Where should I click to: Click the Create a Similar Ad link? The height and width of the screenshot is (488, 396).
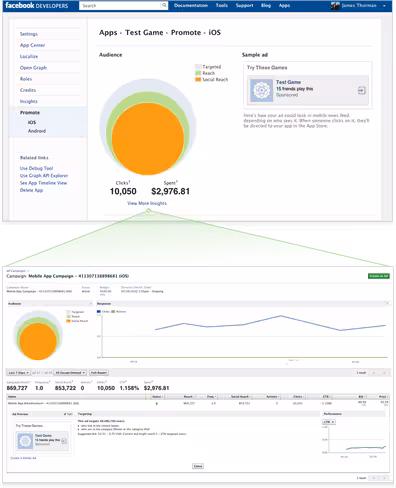click(23, 458)
